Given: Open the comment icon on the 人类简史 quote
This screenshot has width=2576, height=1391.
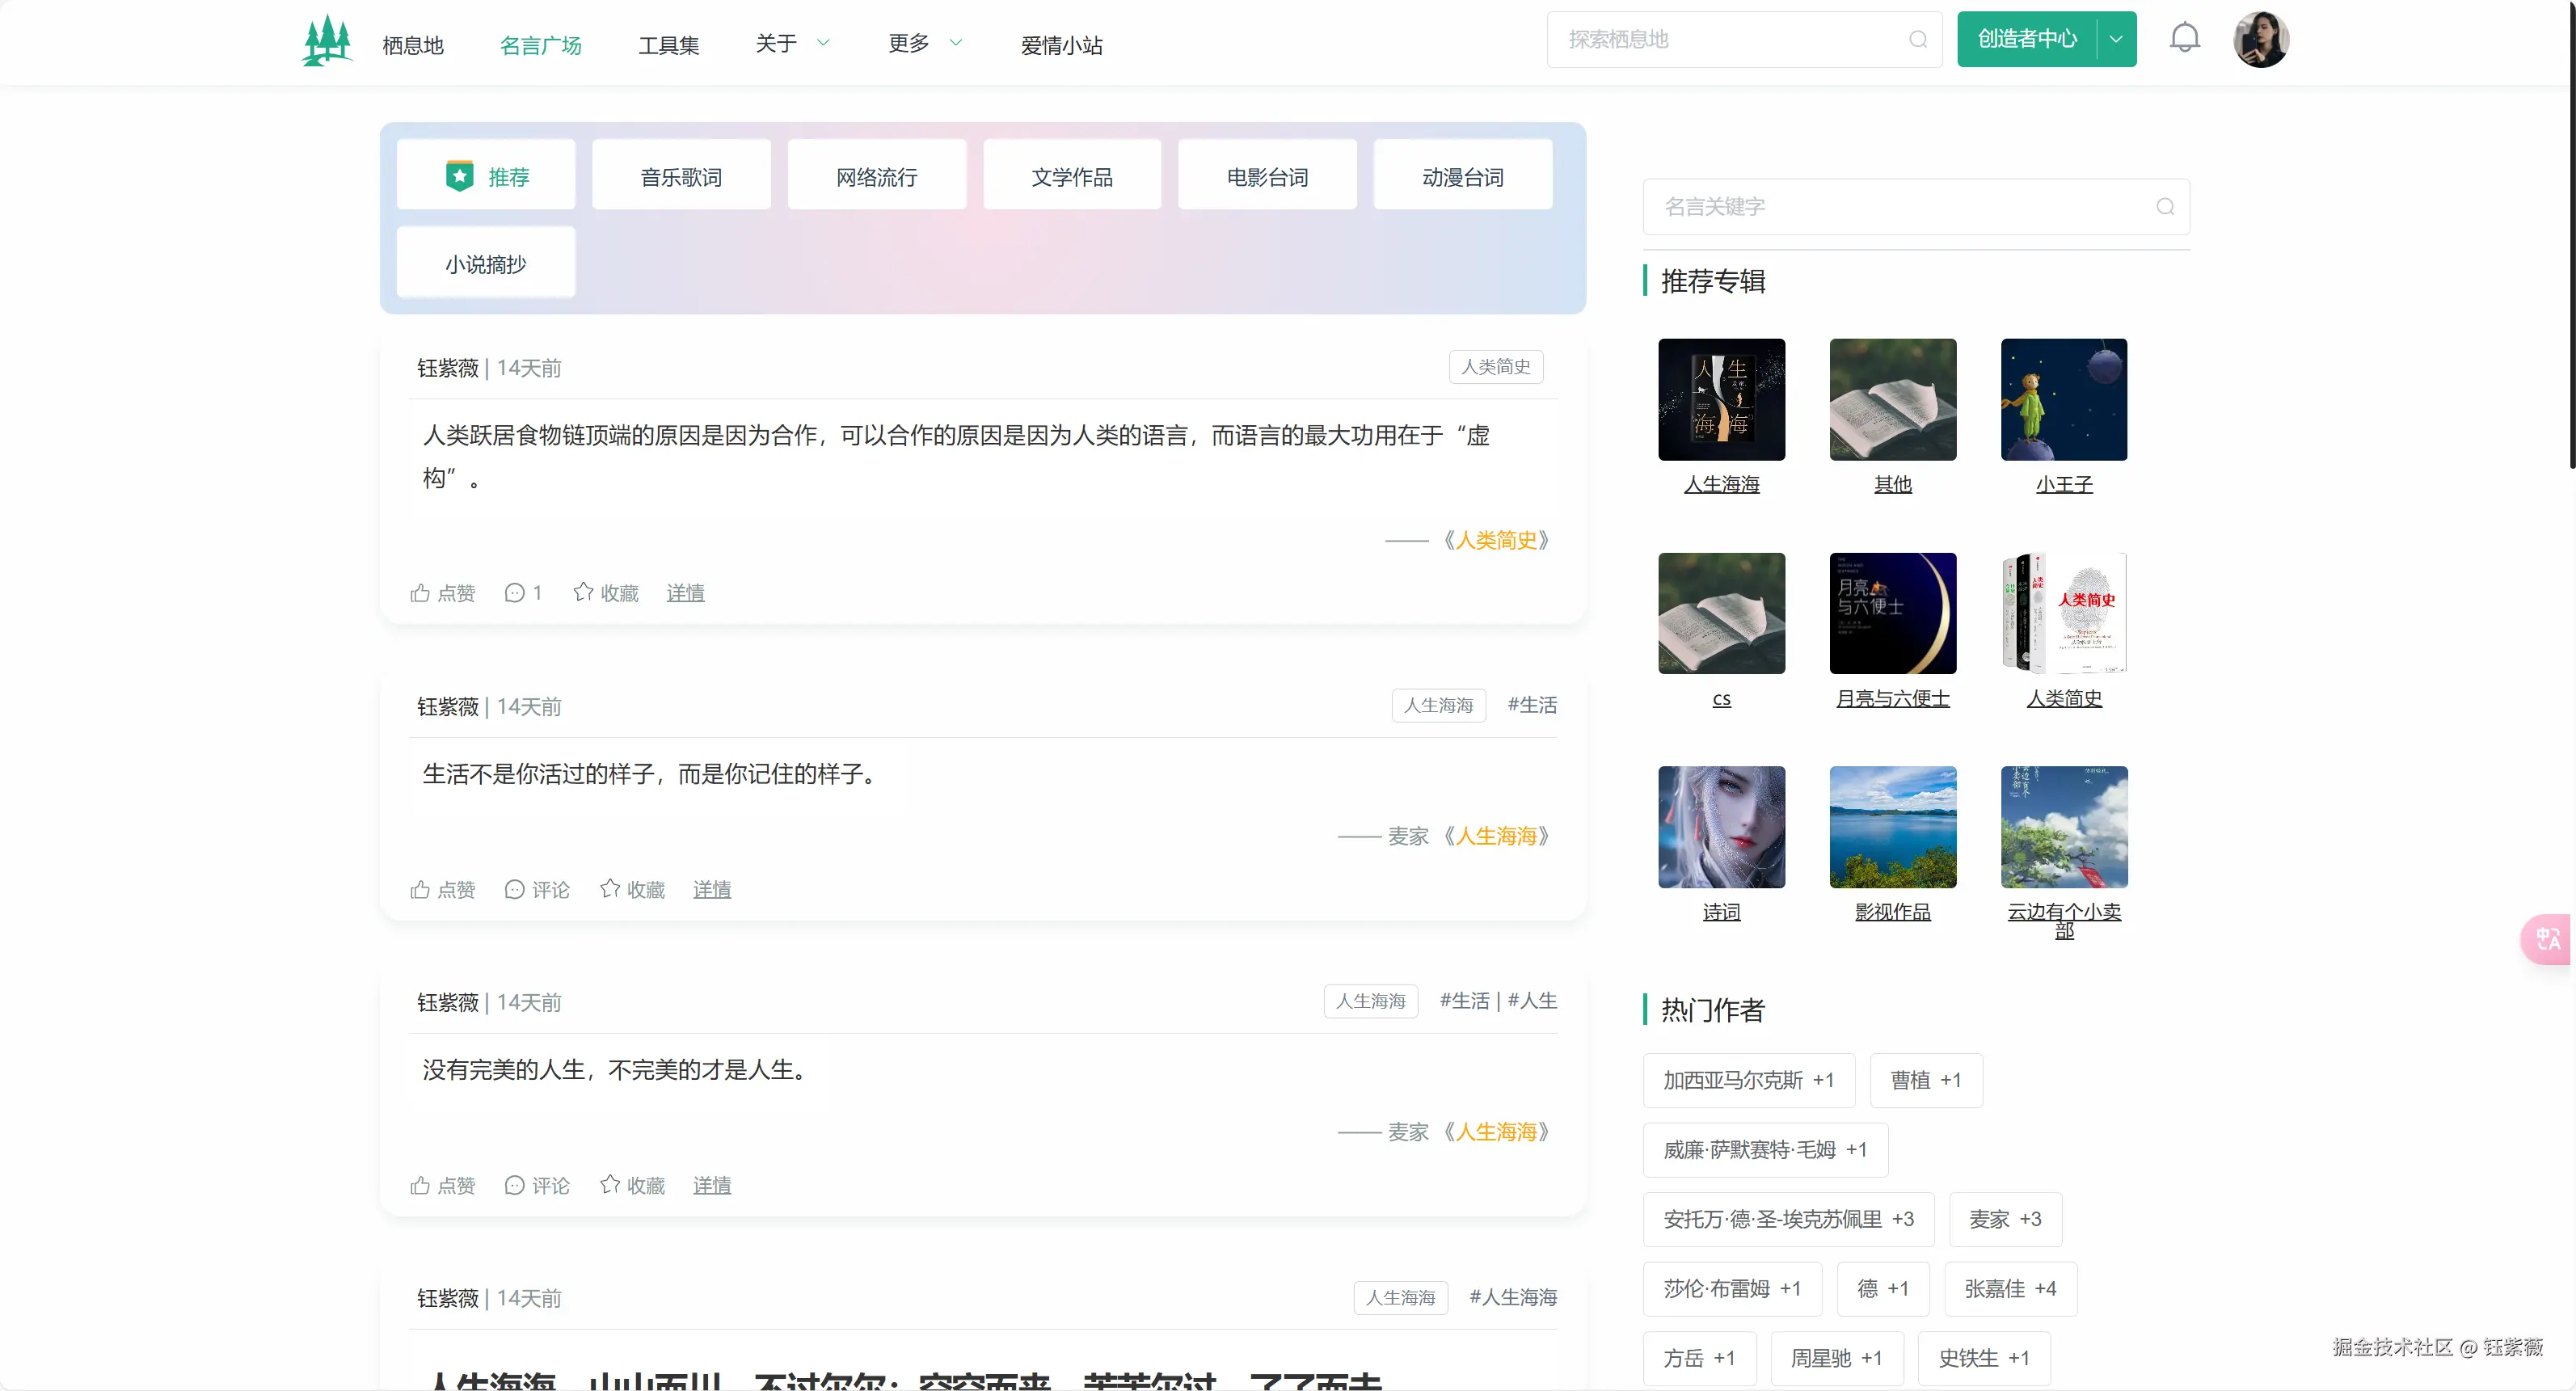Looking at the screenshot, I should pos(515,592).
